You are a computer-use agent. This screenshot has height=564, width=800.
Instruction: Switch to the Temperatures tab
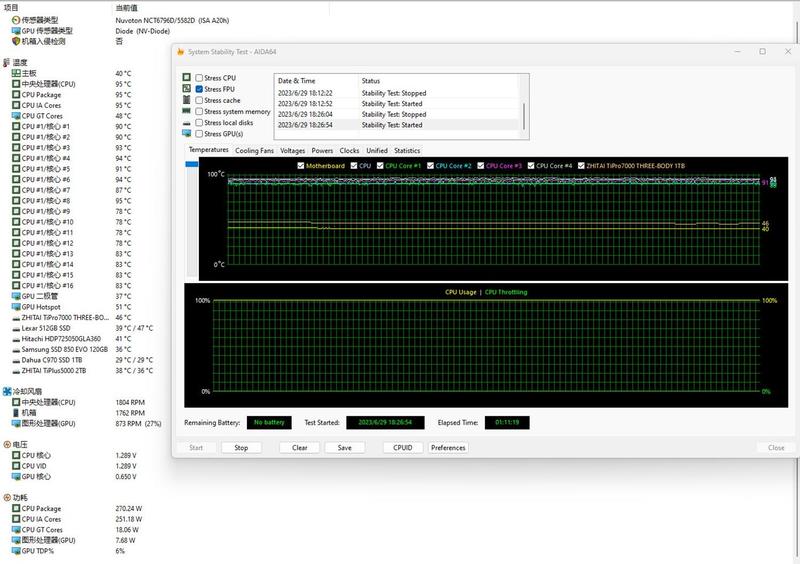[208, 150]
